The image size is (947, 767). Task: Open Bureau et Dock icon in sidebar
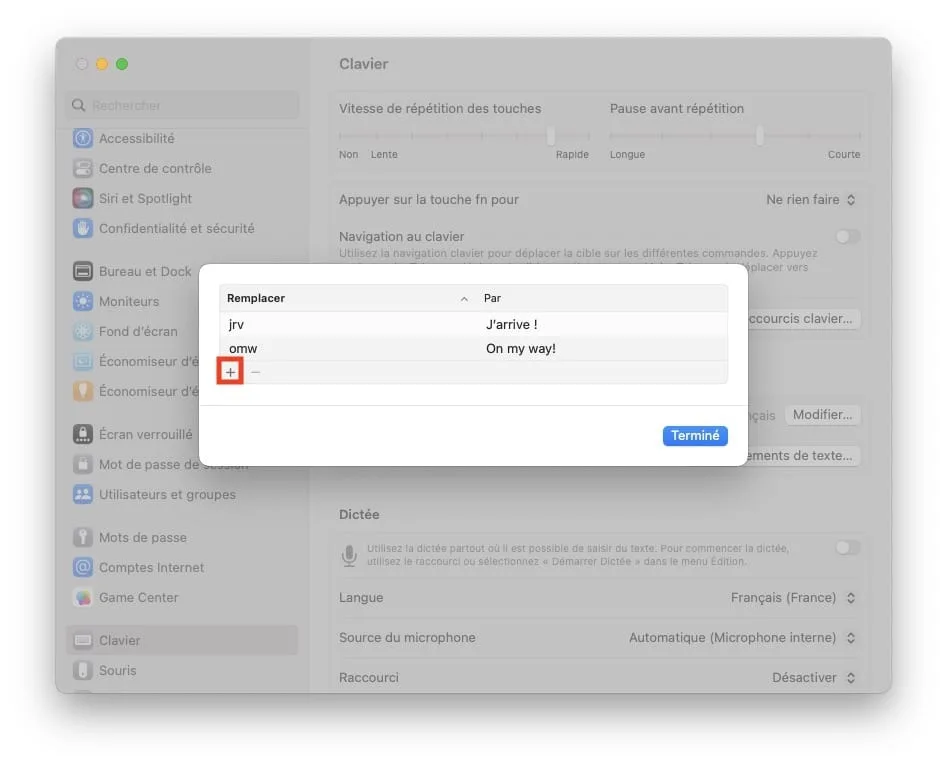[x=83, y=271]
